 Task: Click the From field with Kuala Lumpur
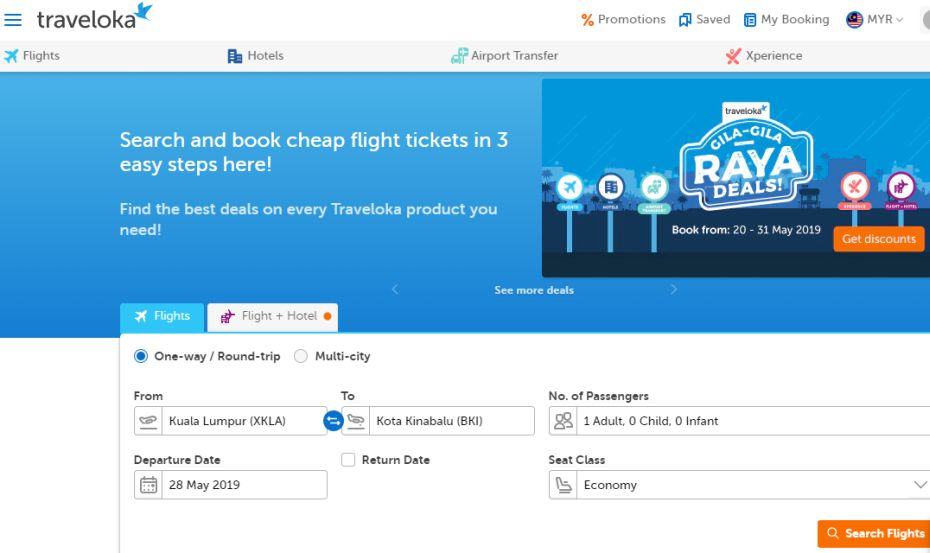[x=235, y=421]
